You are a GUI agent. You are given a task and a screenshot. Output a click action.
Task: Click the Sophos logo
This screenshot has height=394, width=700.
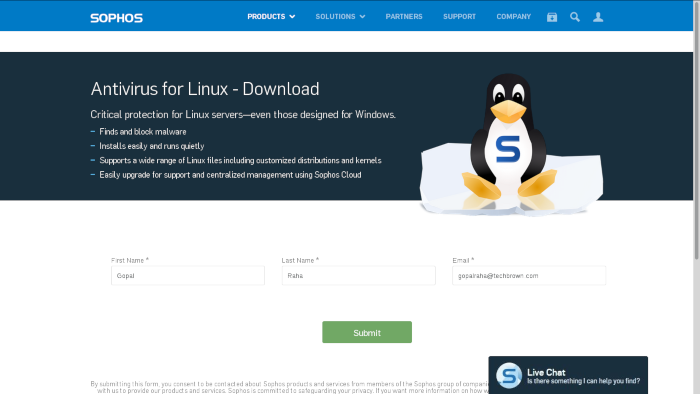click(117, 18)
